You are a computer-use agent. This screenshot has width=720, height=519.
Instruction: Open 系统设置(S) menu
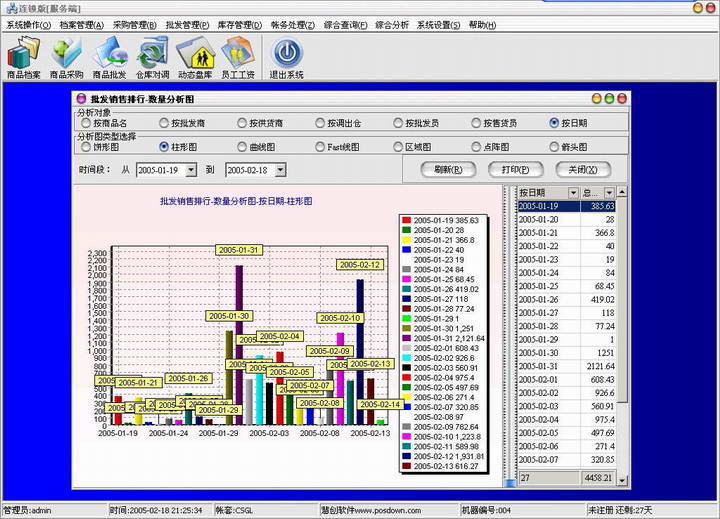click(439, 25)
